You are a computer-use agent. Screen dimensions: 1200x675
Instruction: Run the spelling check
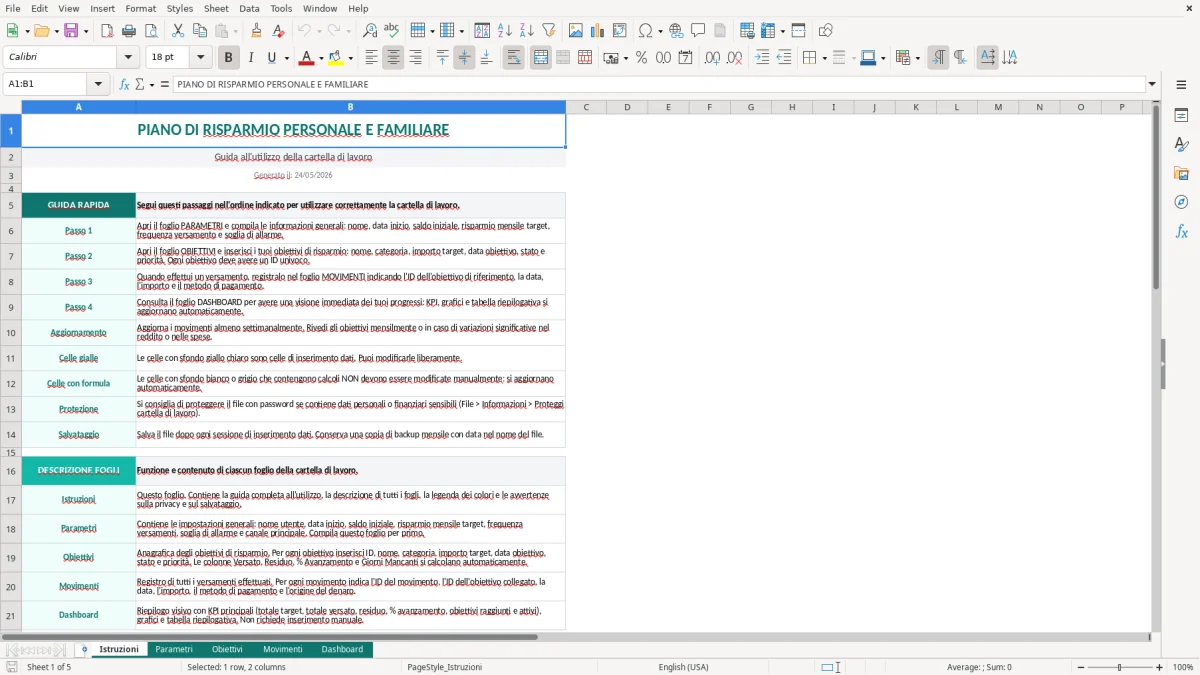[392, 31]
